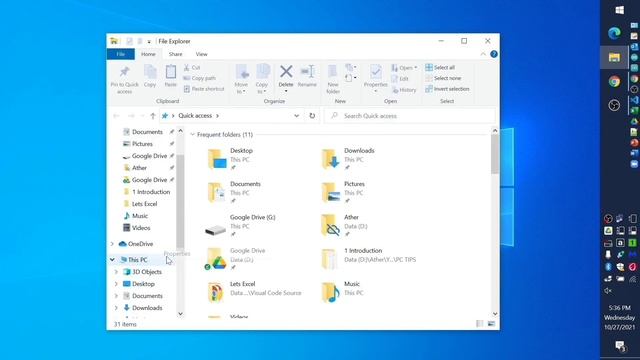
Task: Select Pictures in the navigation pane
Action: 142,144
